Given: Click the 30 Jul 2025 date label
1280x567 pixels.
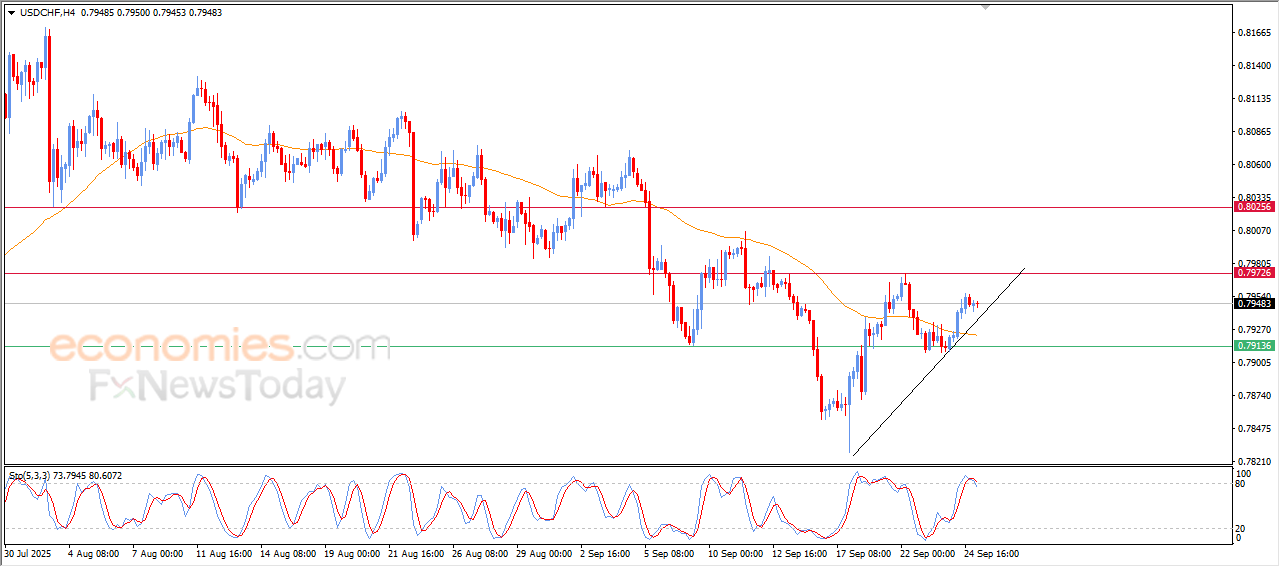Looking at the screenshot, I should pos(27,552).
